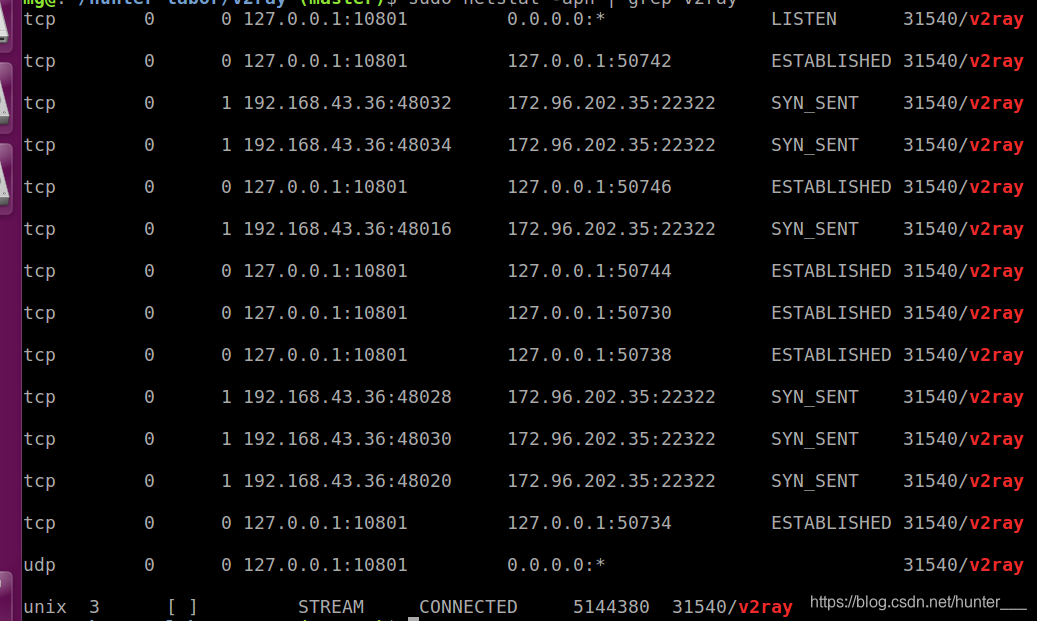Click foreign address 127.0.0.1:50734
This screenshot has width=1037, height=621.
589,523
